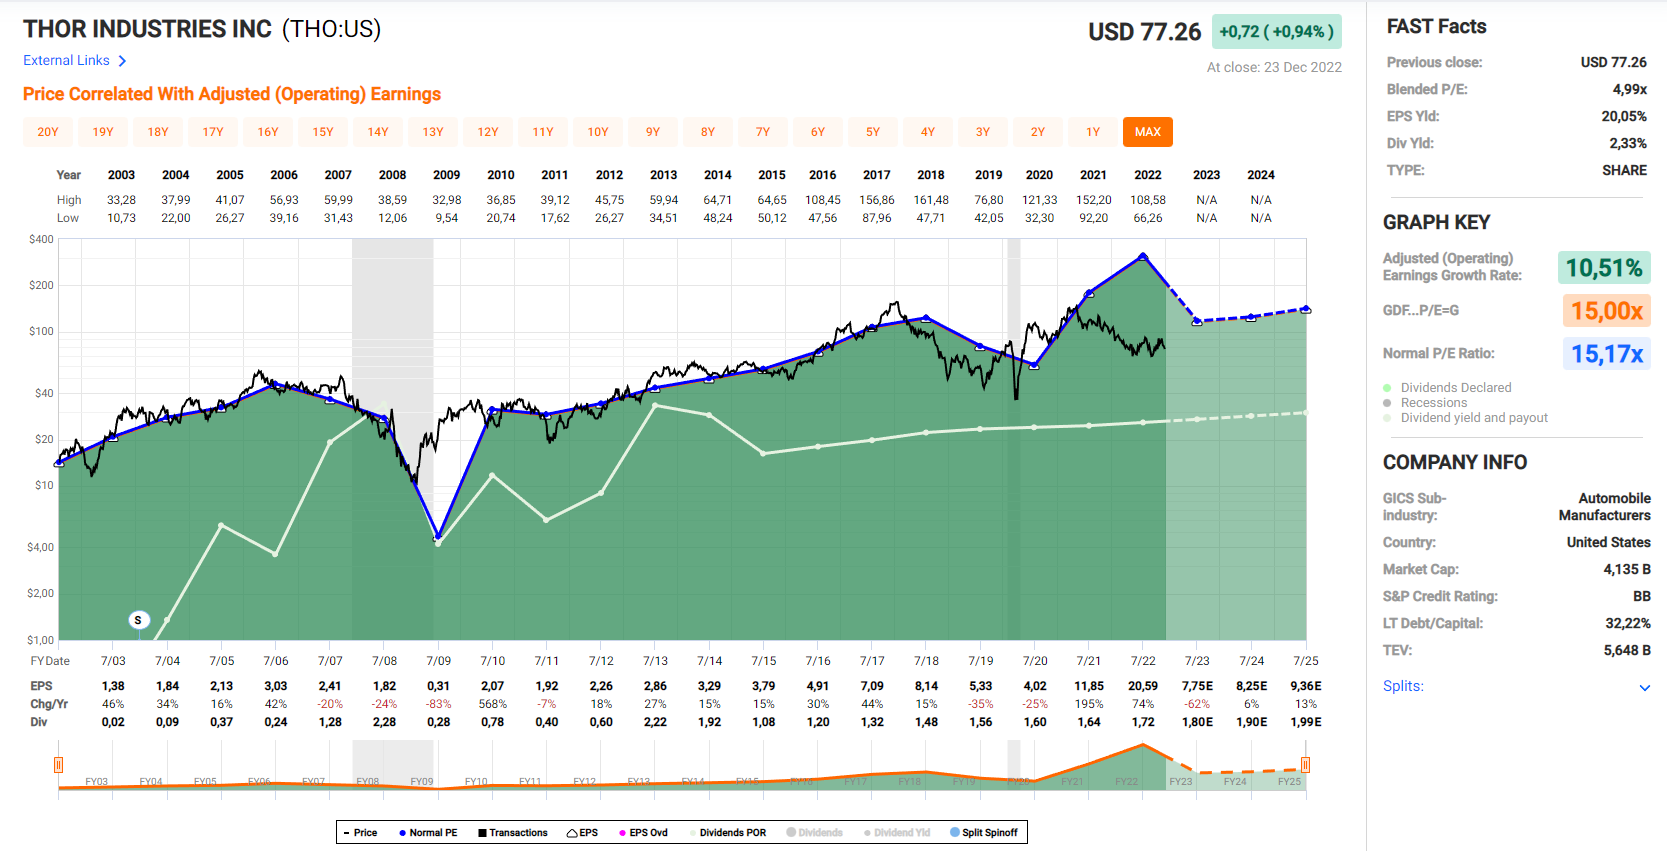Image resolution: width=1667 pixels, height=851 pixels.
Task: Click the EPS value 20,59
Action: [x=1143, y=686]
